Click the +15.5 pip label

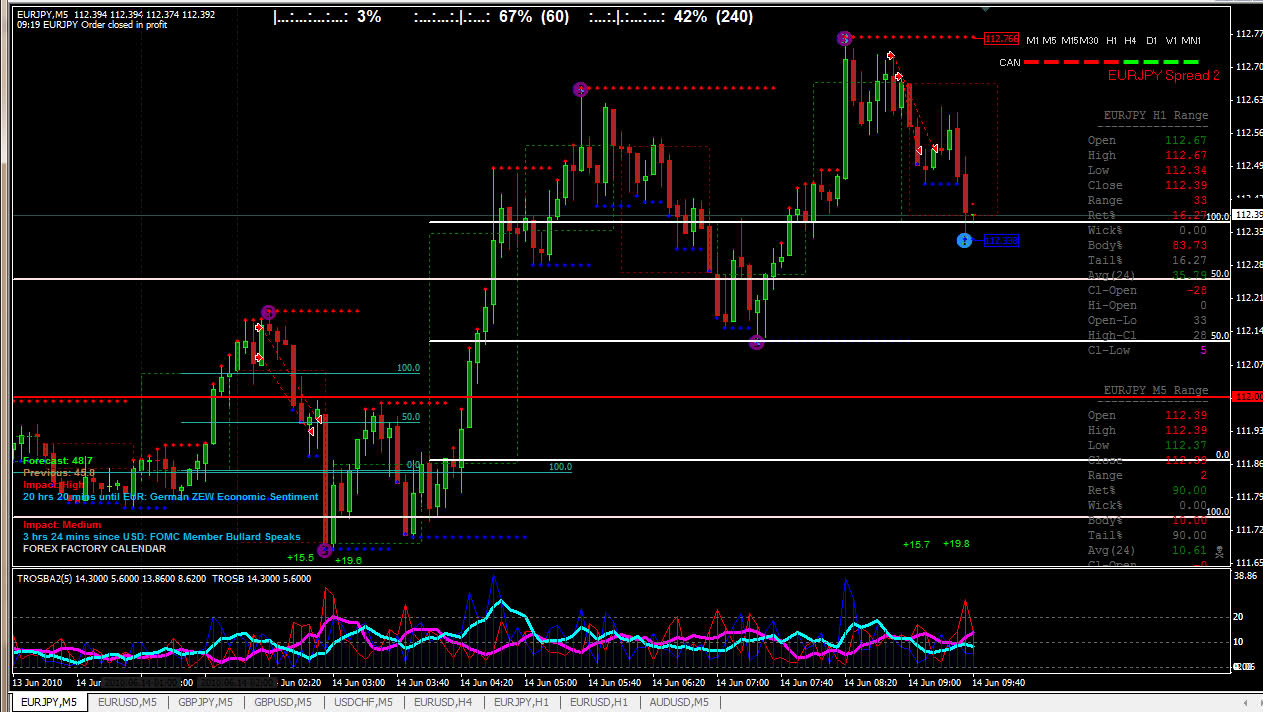pyautogui.click(x=300, y=558)
